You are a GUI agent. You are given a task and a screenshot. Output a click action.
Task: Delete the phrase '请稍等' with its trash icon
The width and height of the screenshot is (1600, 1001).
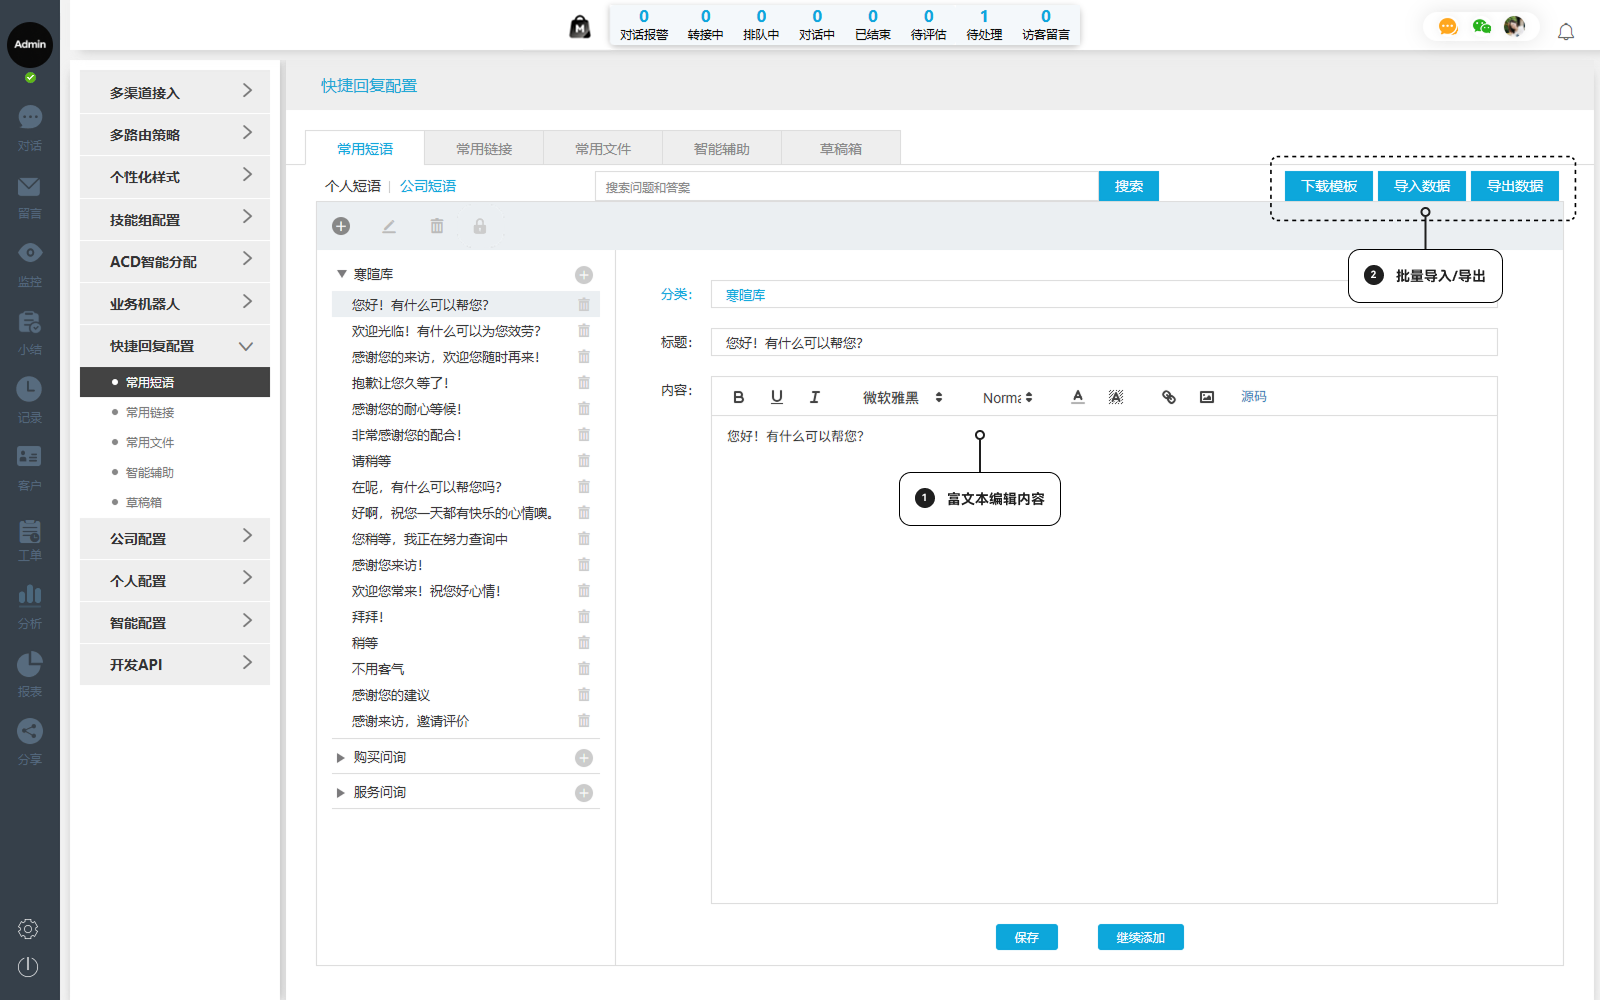(x=584, y=461)
